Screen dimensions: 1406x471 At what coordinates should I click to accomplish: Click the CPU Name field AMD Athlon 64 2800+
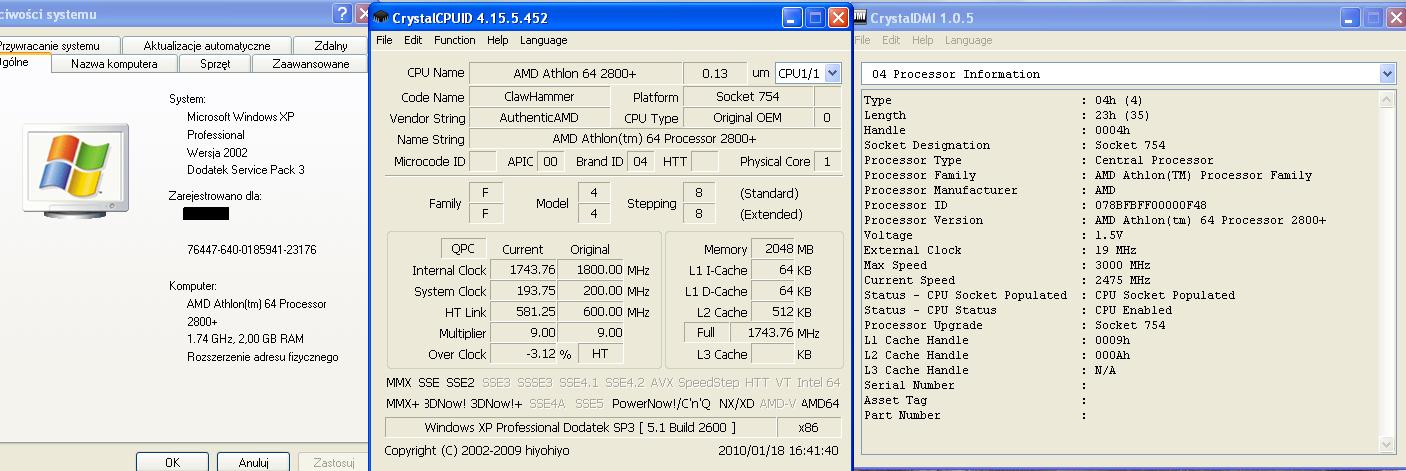click(575, 73)
